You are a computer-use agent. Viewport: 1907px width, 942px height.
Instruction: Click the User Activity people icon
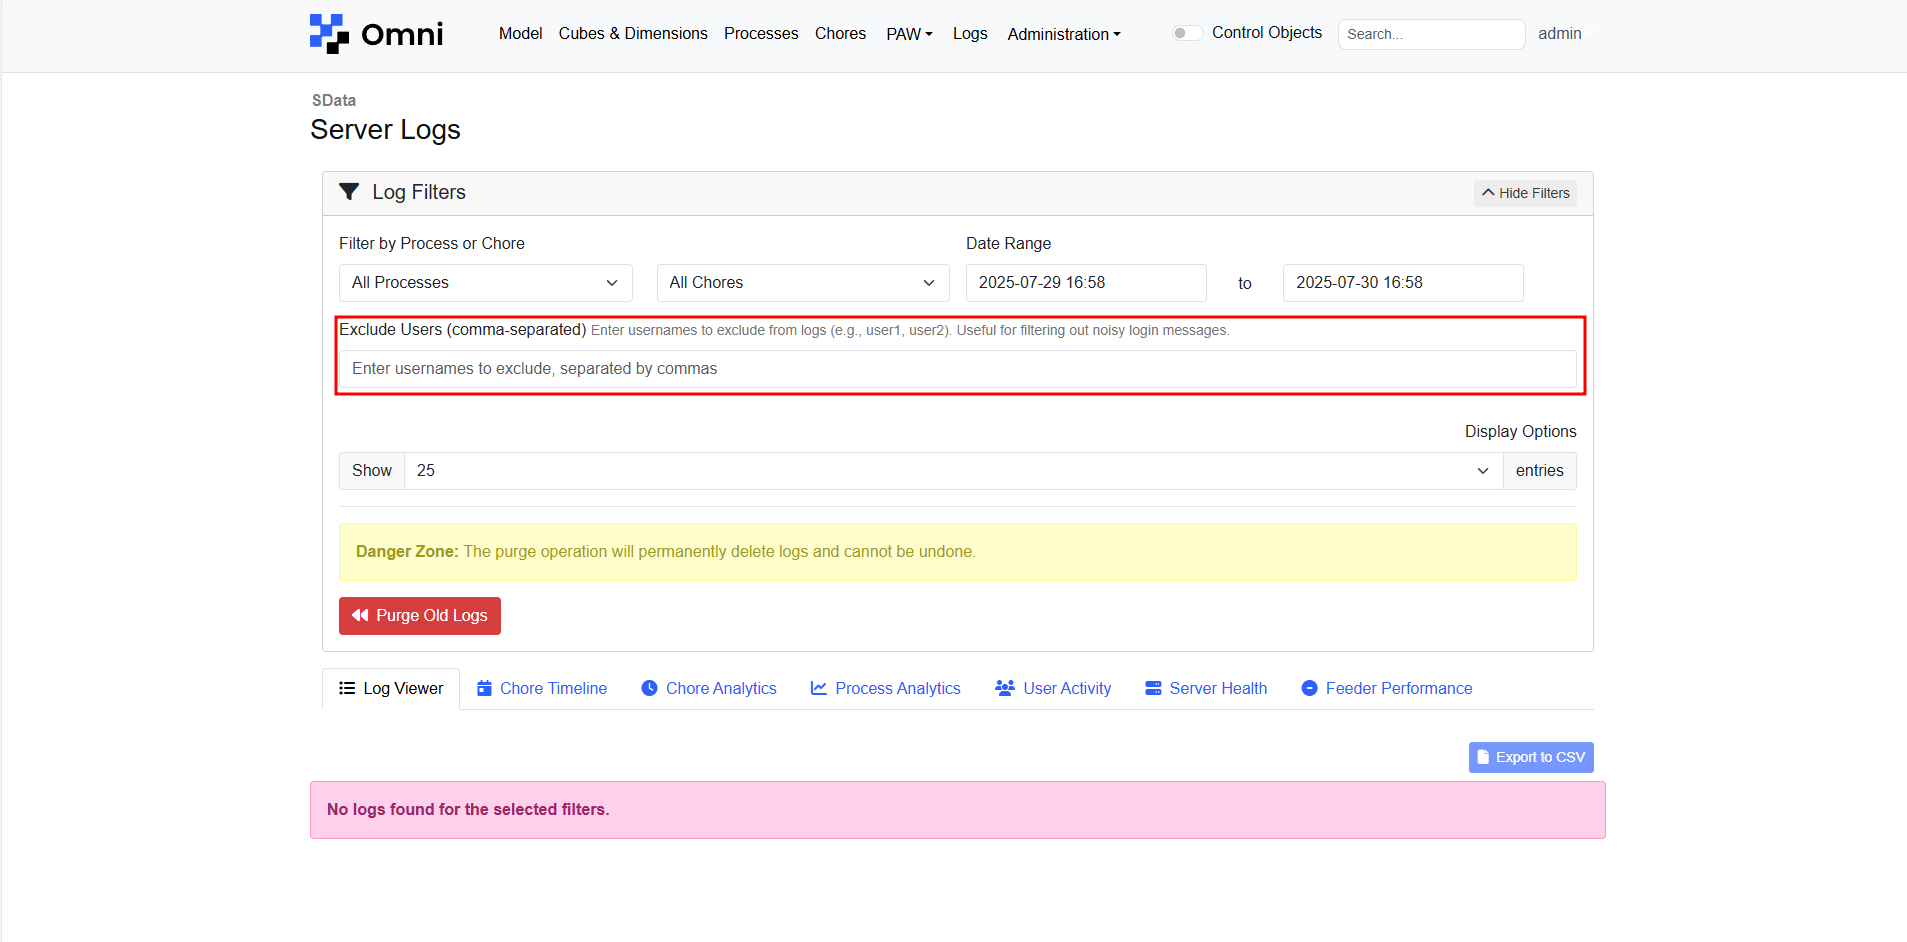tap(1005, 688)
